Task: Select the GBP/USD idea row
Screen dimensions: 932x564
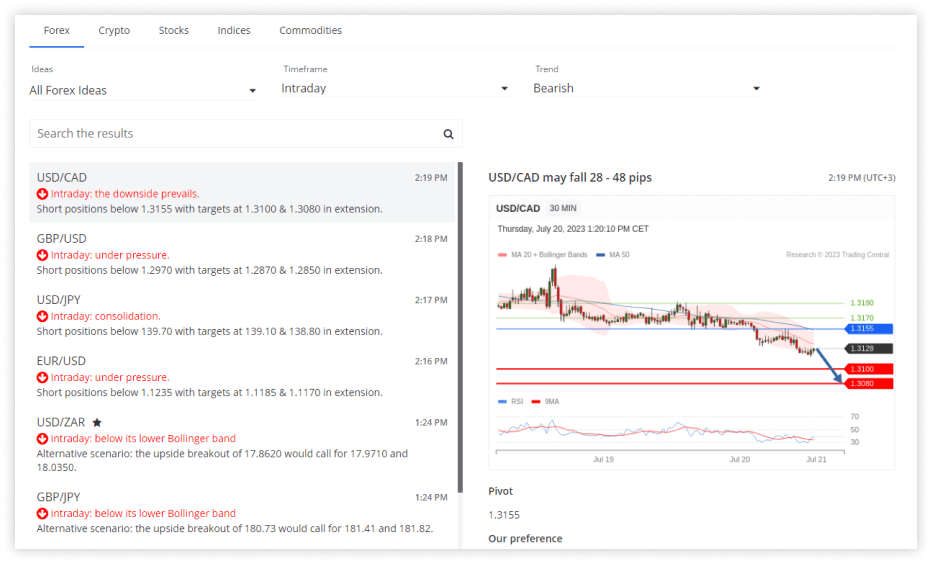Action: pos(241,254)
